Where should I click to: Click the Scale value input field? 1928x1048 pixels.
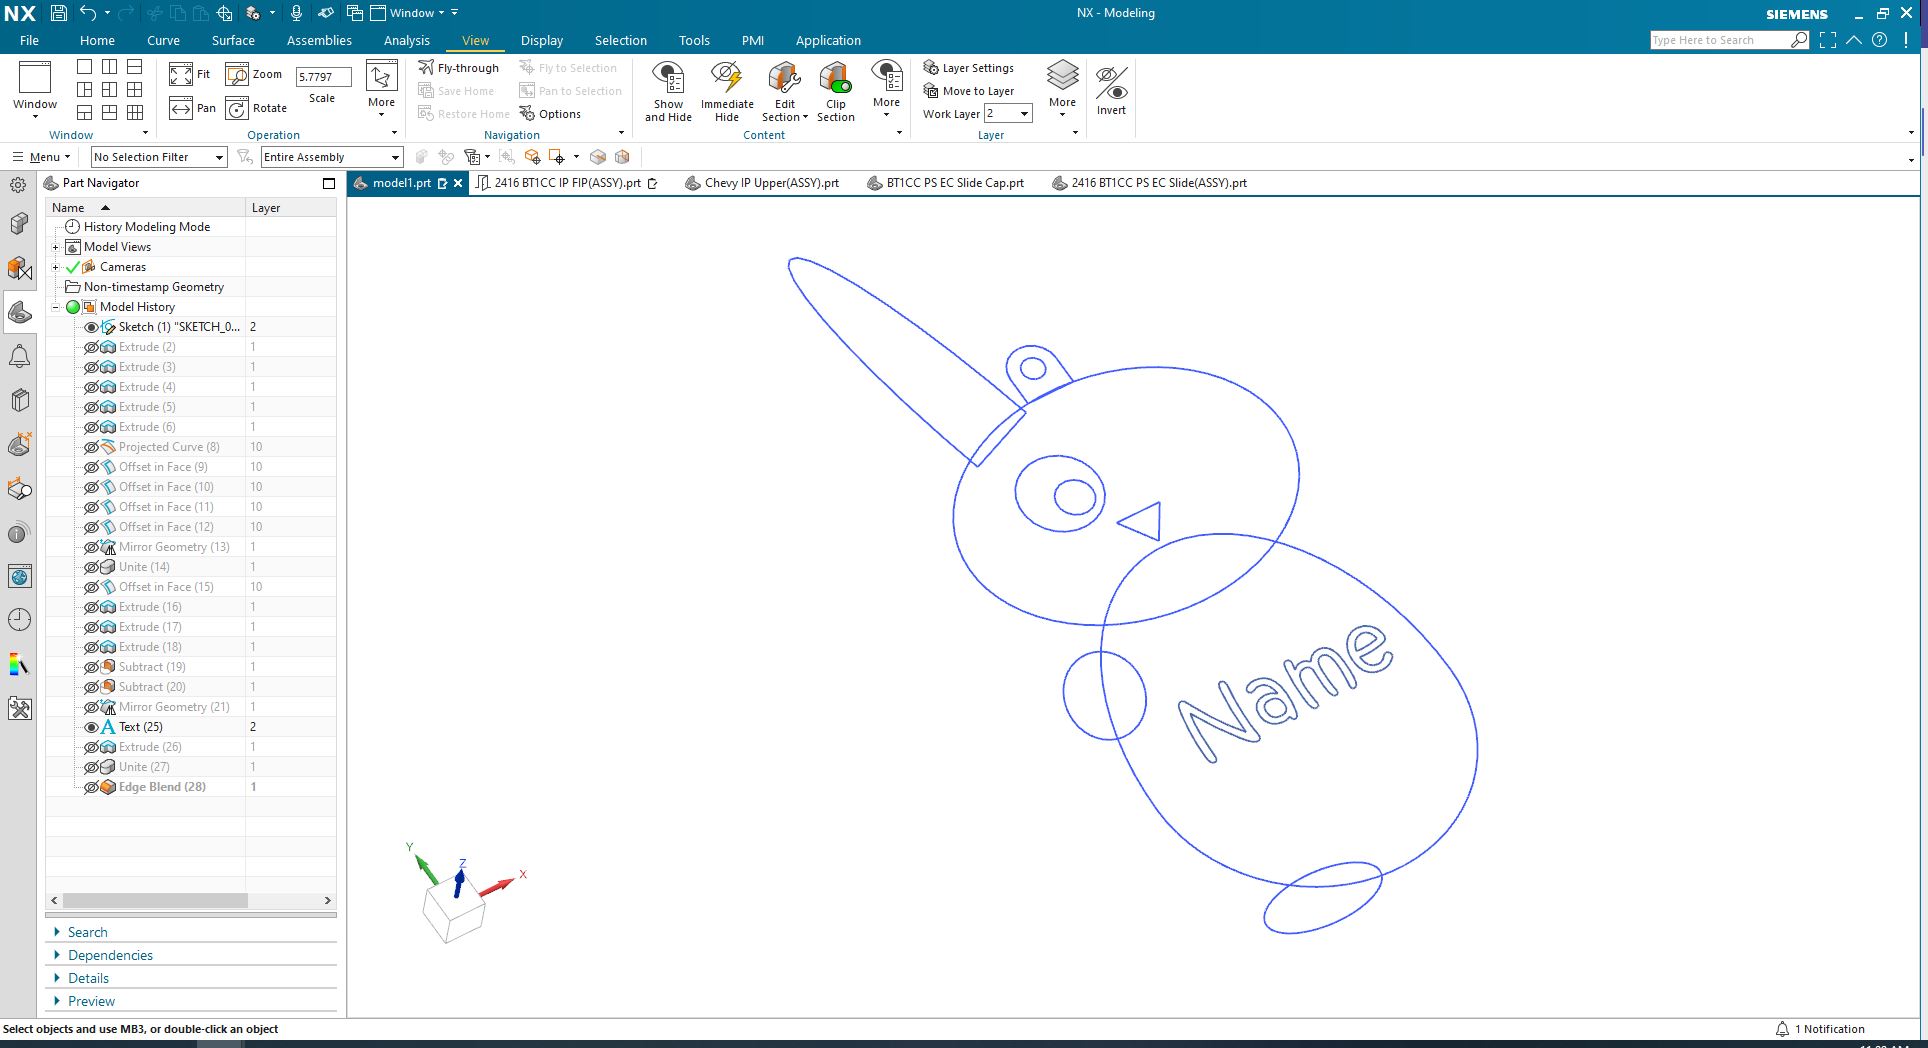323,77
